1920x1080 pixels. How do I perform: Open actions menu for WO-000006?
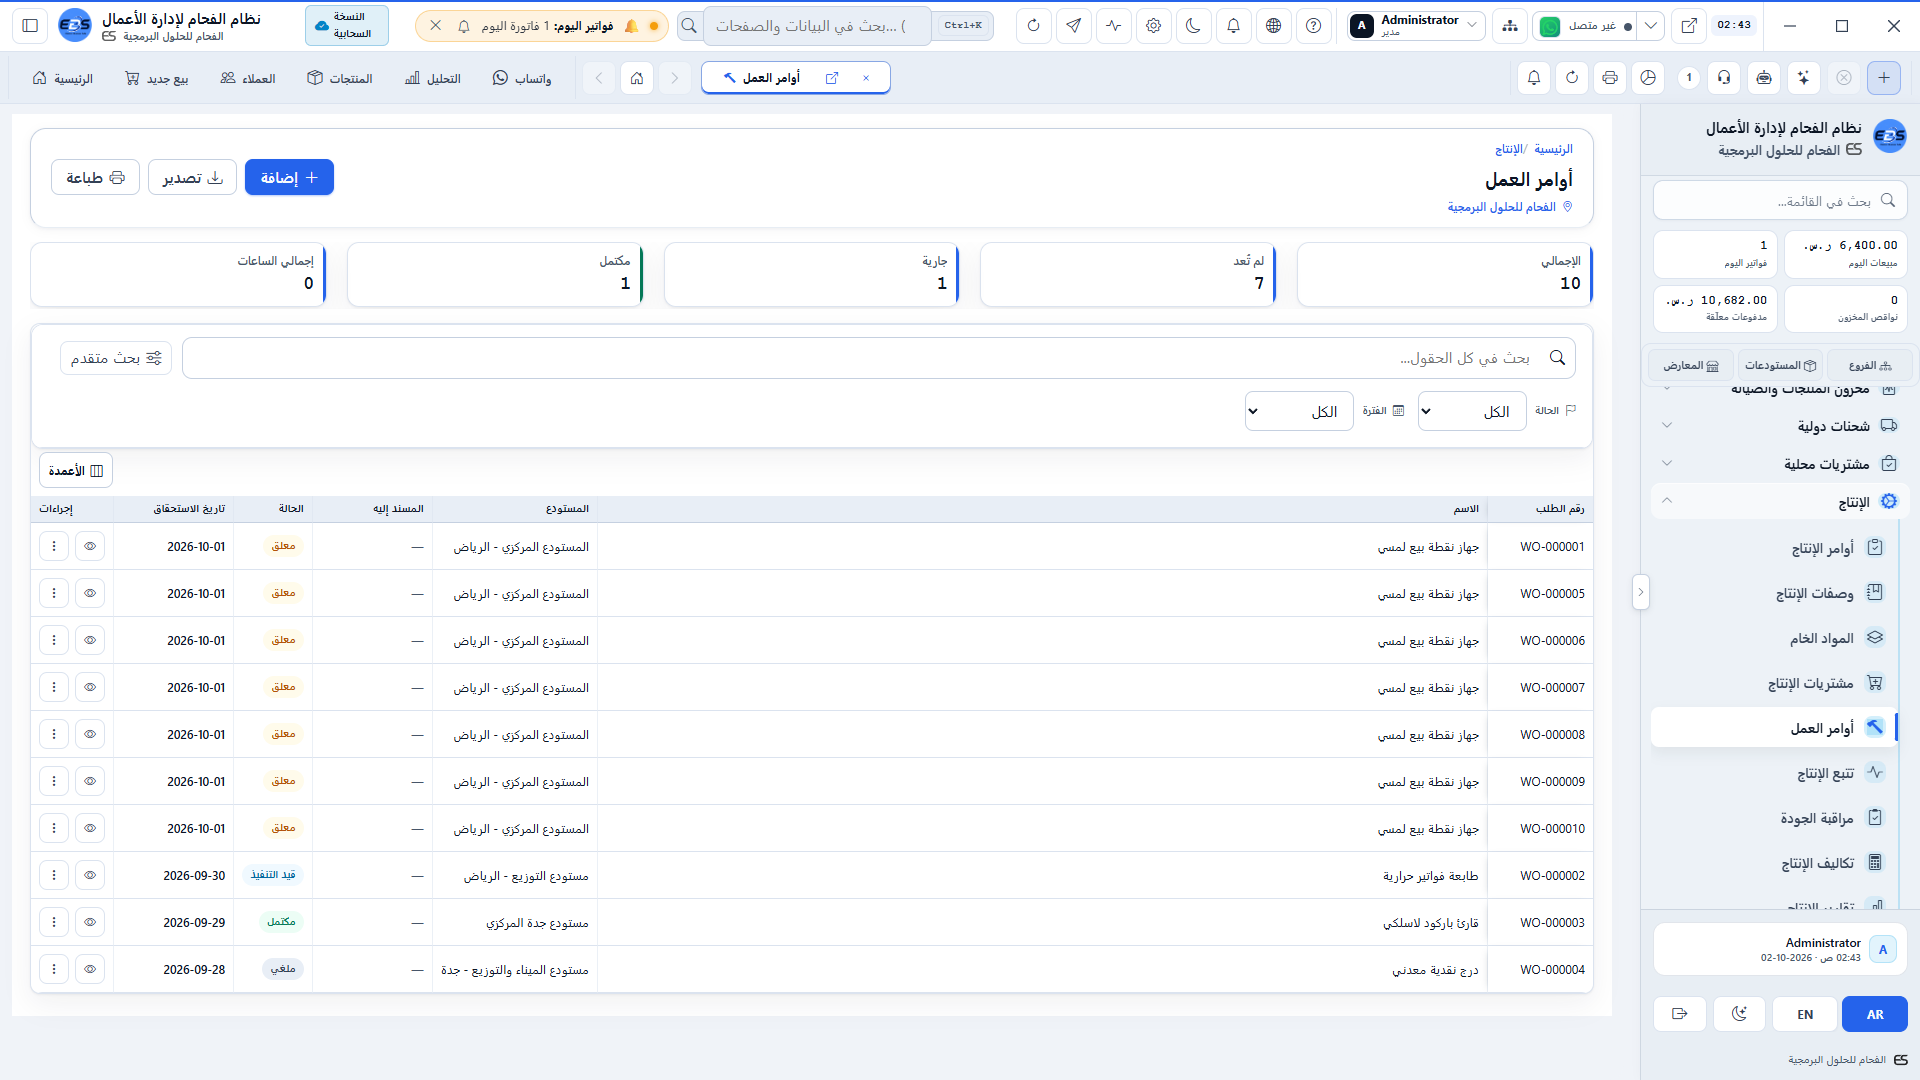coord(54,640)
